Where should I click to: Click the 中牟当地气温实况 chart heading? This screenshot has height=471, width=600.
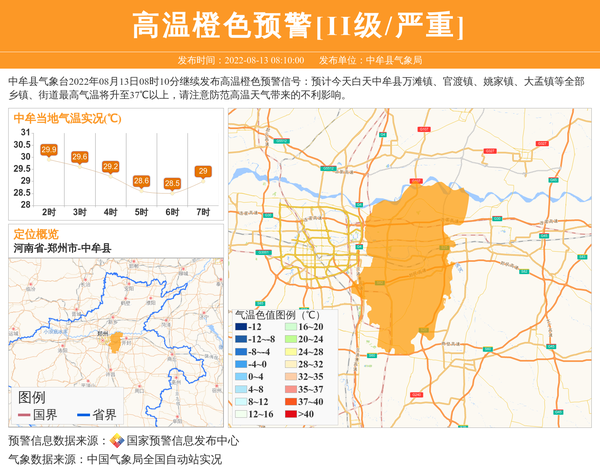(x=67, y=118)
